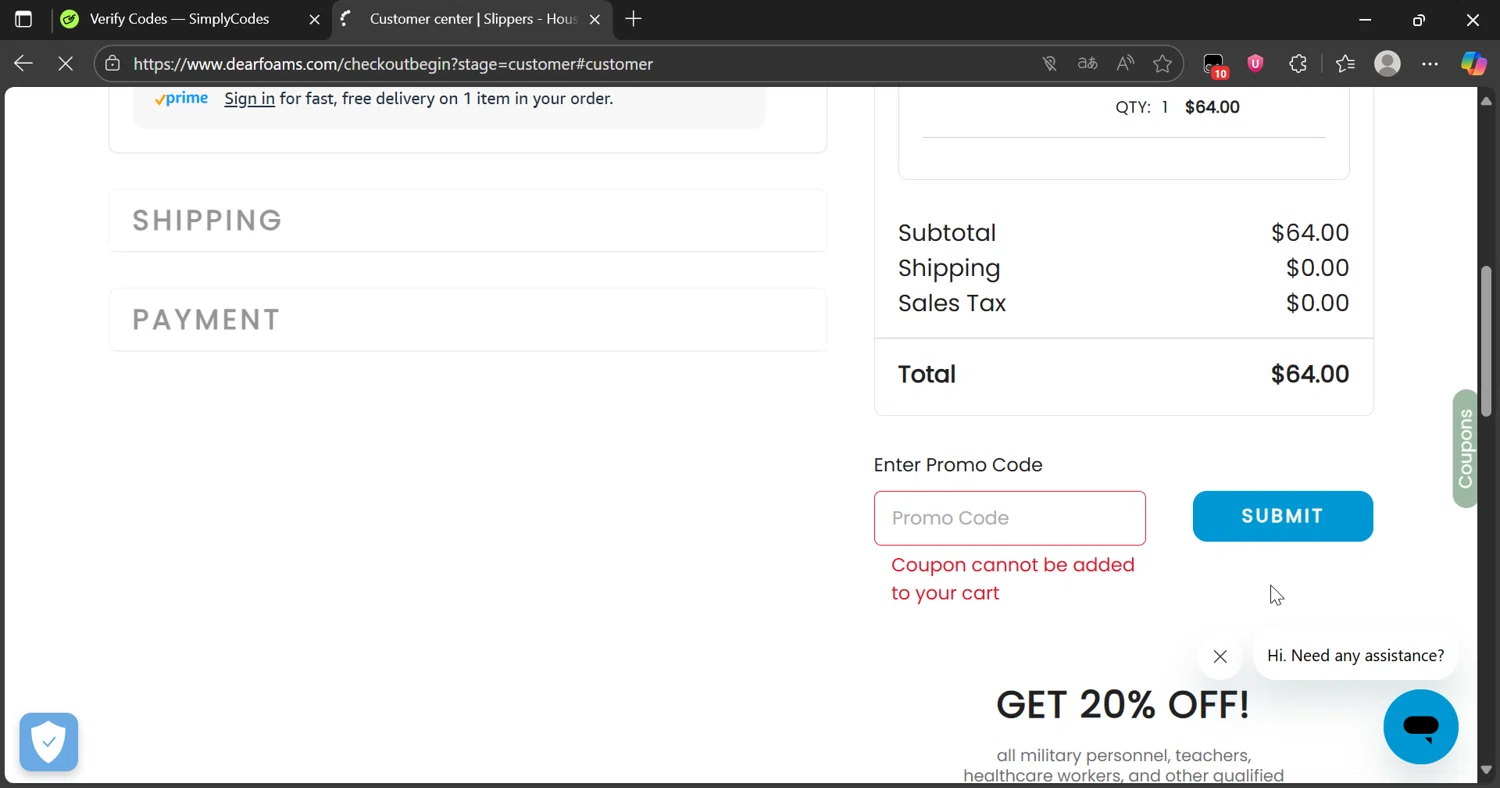Open the Coupons side tab

click(x=1465, y=449)
